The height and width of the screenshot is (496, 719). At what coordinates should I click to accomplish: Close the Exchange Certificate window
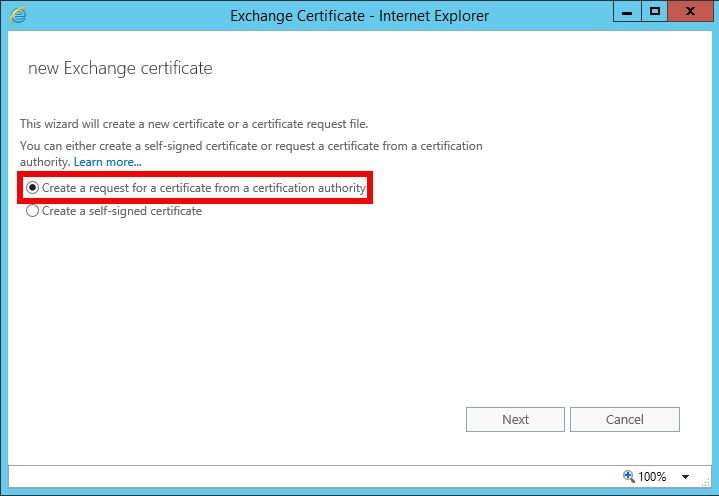pos(690,12)
